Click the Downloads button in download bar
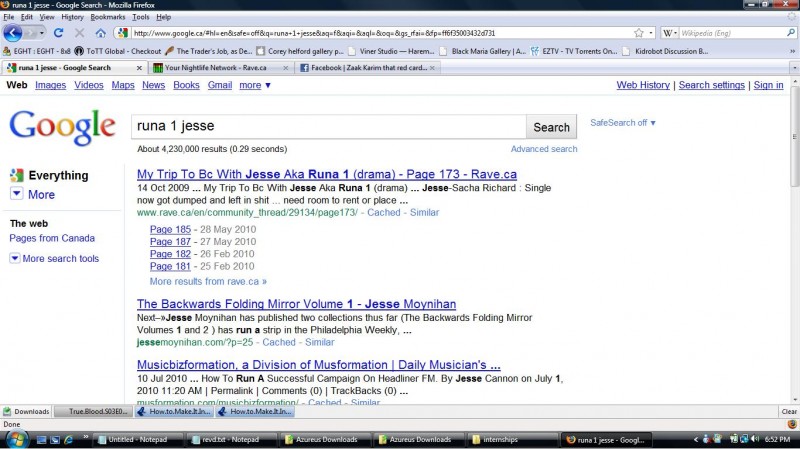This screenshot has height=449, width=800. click(x=27, y=411)
